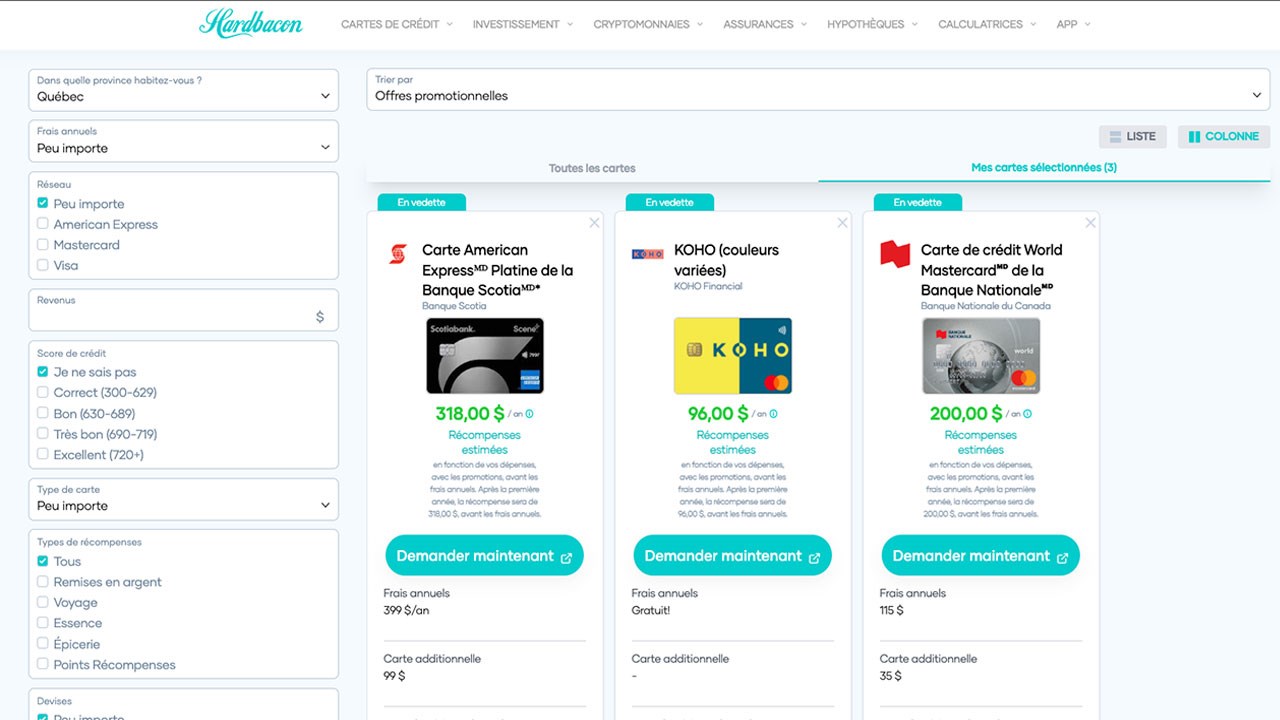The height and width of the screenshot is (720, 1280).
Task: Switch to the Toutes les cartes tab
Action: (x=592, y=168)
